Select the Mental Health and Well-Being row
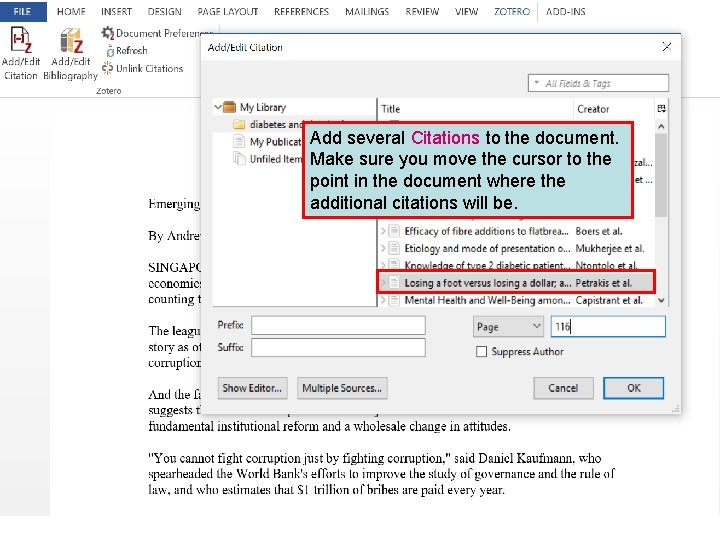Image resolution: width=720 pixels, height=540 pixels. tap(516, 300)
